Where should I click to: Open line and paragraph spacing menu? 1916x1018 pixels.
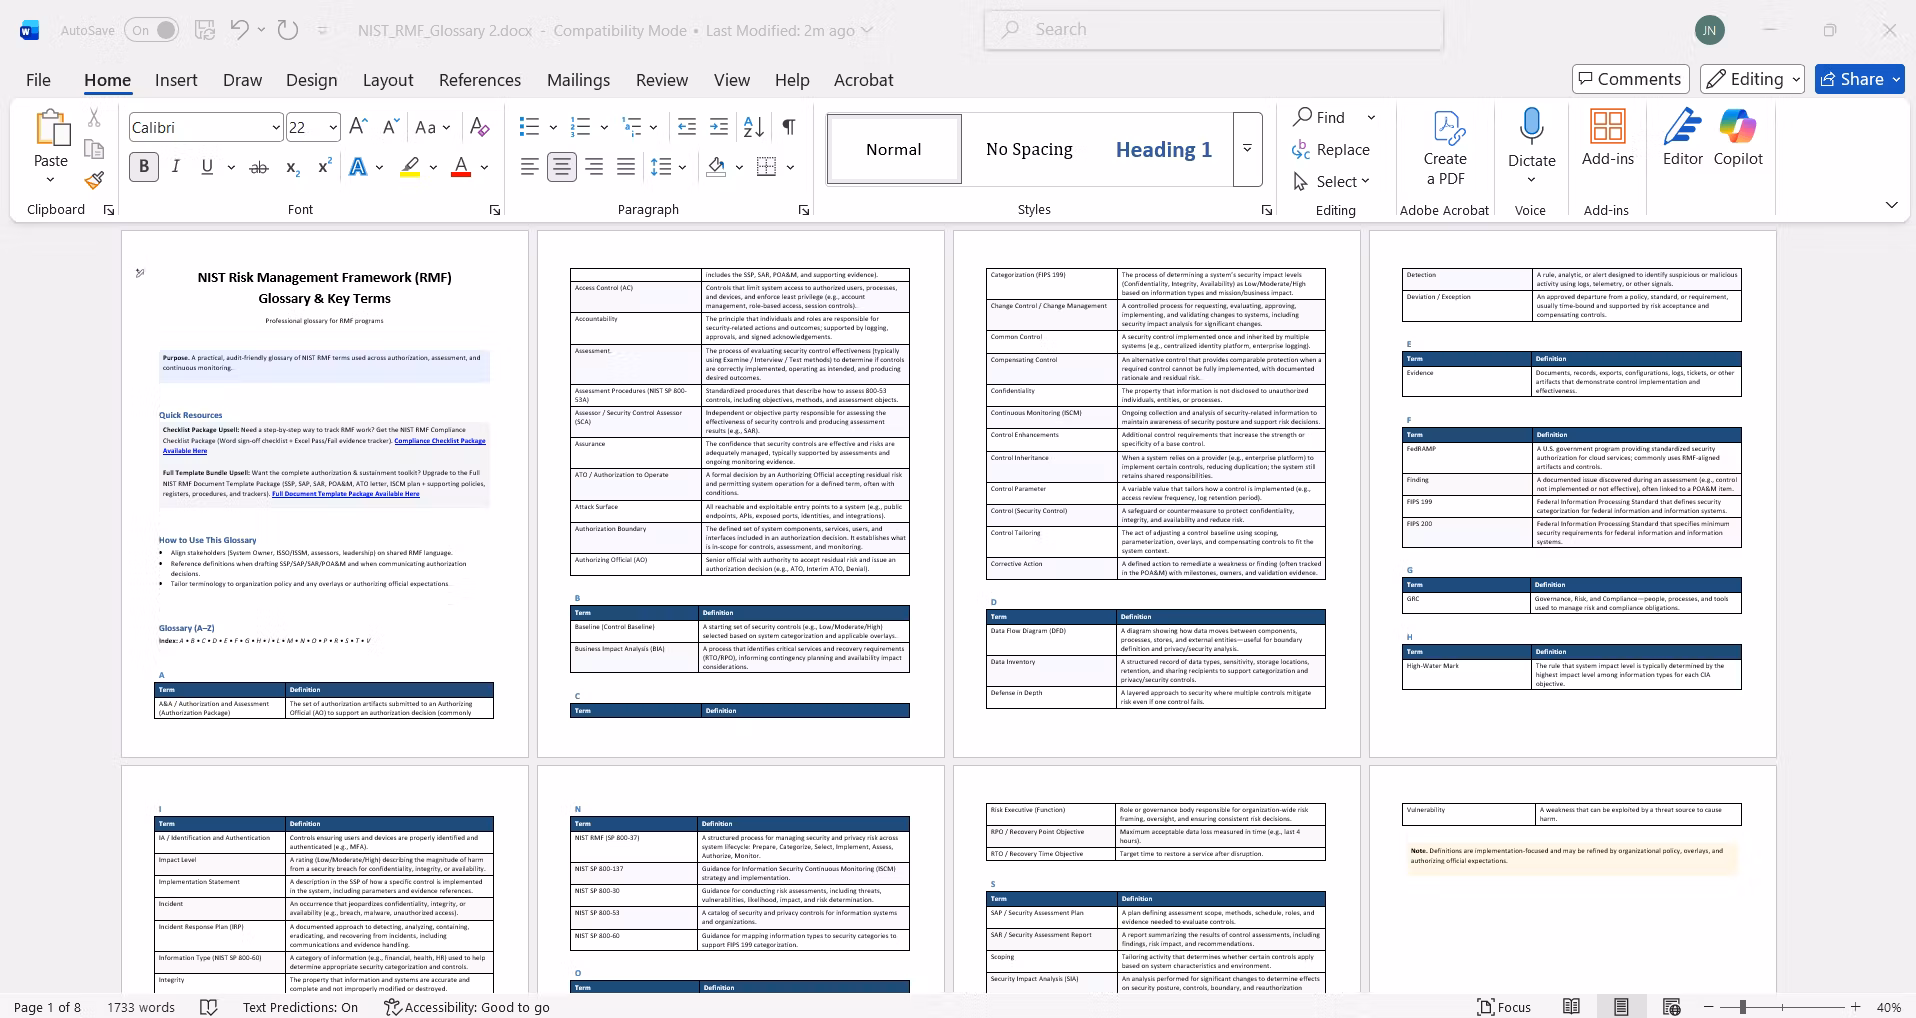(671, 167)
